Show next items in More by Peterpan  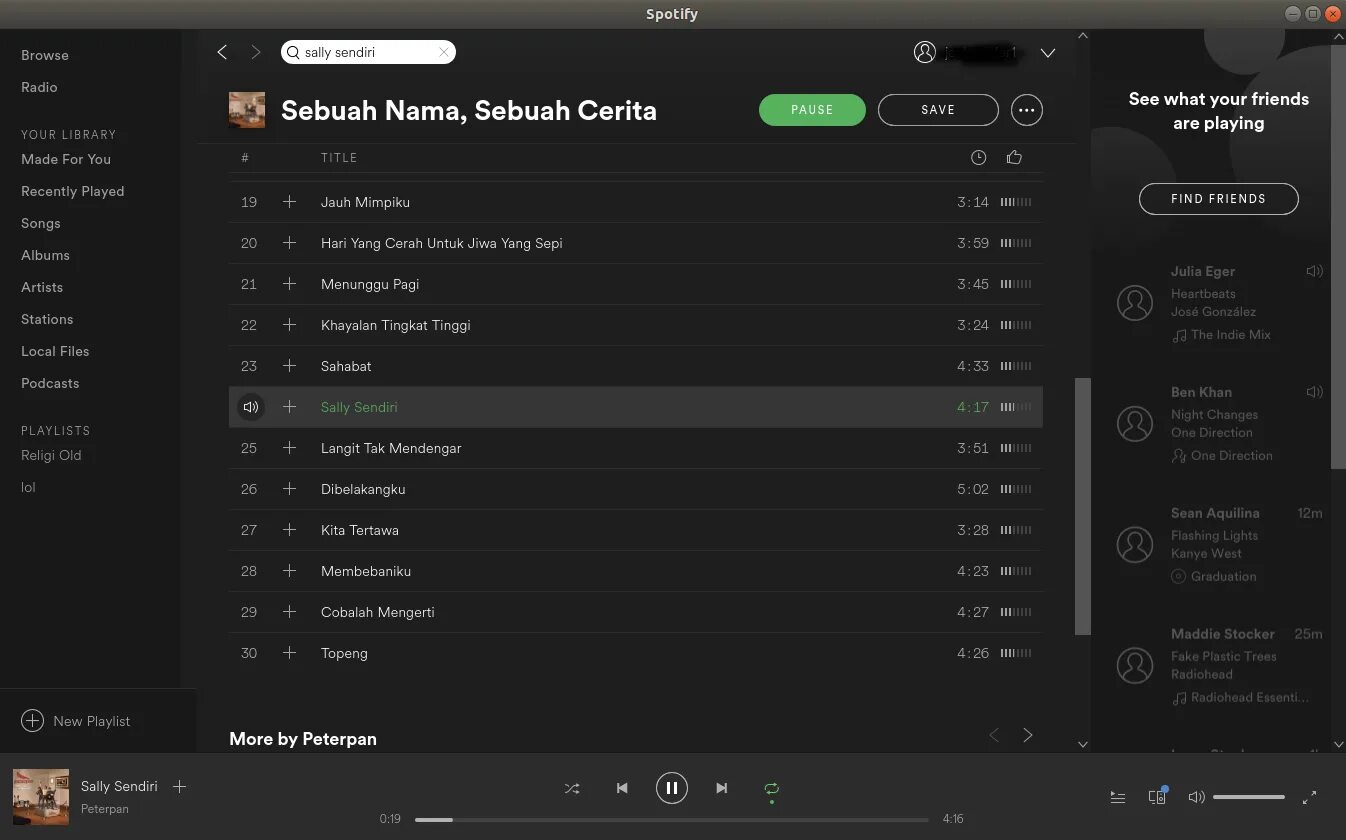(x=1027, y=735)
